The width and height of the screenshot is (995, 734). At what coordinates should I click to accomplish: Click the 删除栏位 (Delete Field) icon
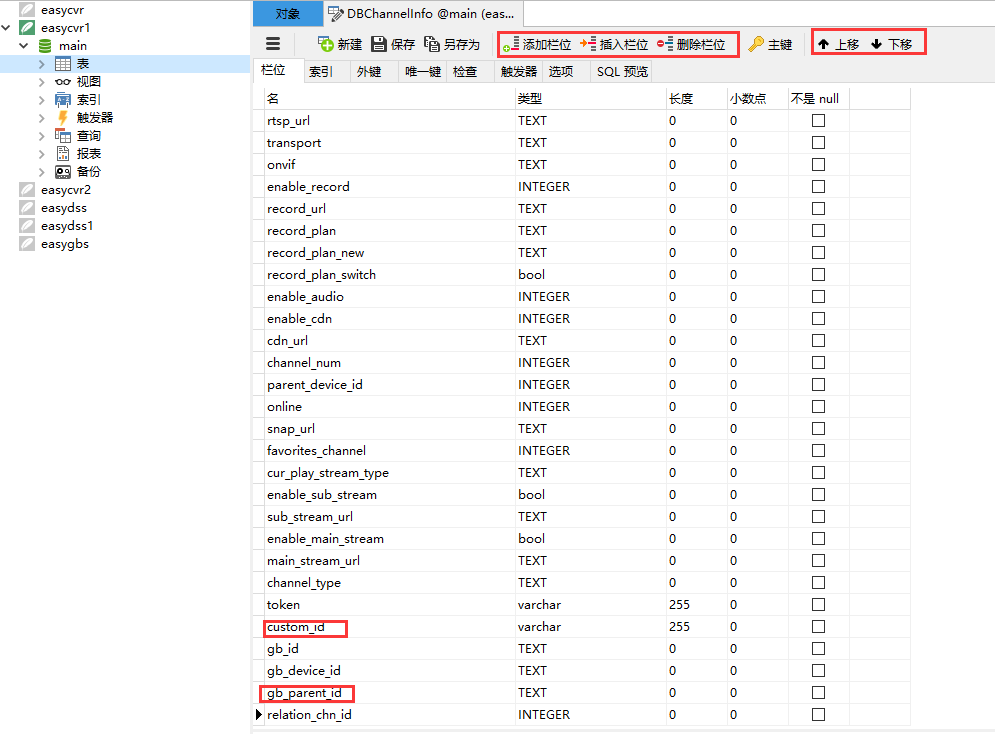point(665,44)
